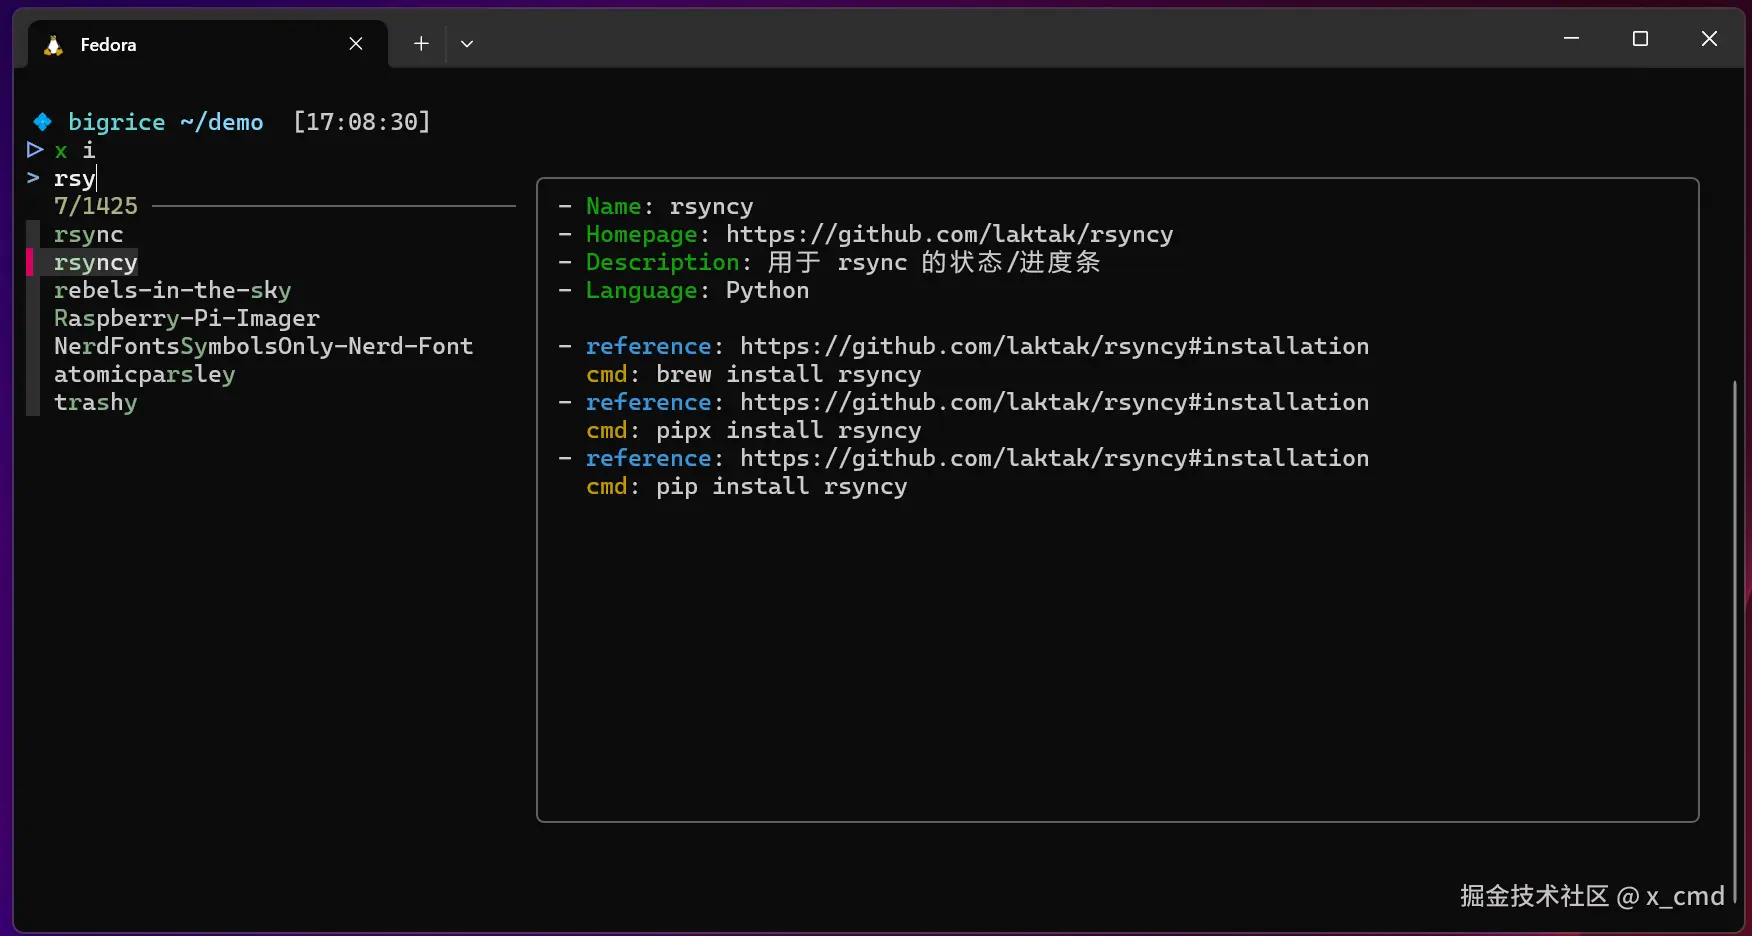Choose rebels-in-the-sky from the list
This screenshot has height=936, width=1752.
pos(172,291)
